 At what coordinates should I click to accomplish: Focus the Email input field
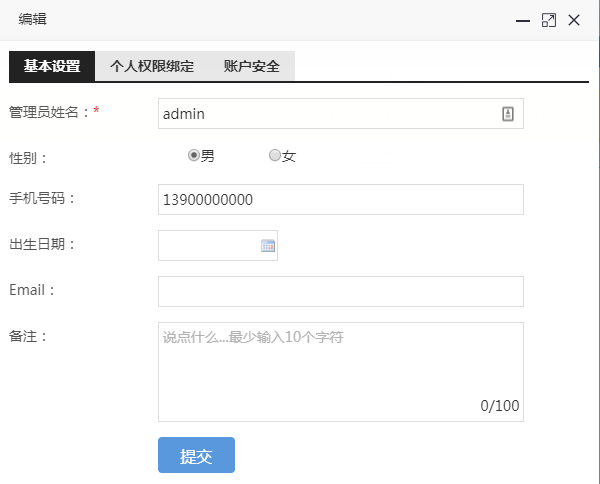(x=341, y=291)
